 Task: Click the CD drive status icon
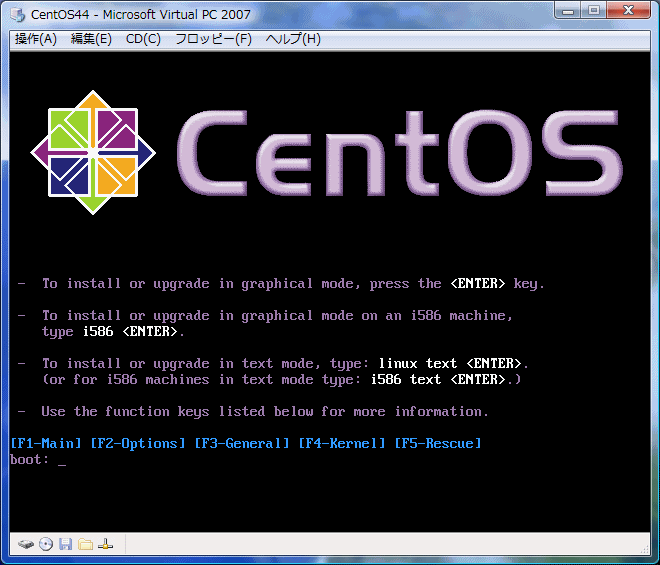[x=46, y=544]
